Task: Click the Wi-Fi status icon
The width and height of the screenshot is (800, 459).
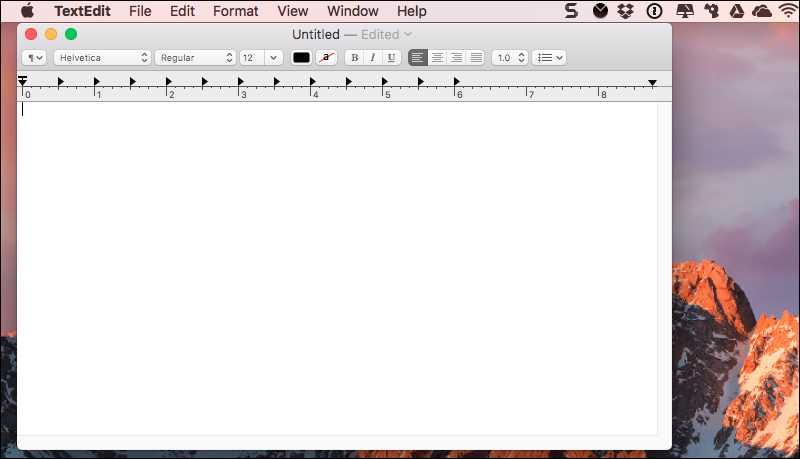Action: tap(788, 11)
